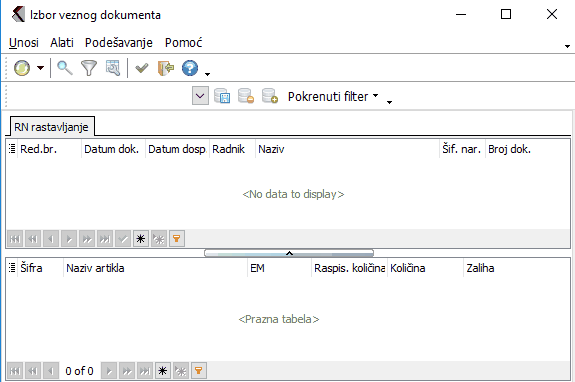Click the Šifra column header
Screen dimensions: 575x382
pyautogui.click(x=40, y=268)
